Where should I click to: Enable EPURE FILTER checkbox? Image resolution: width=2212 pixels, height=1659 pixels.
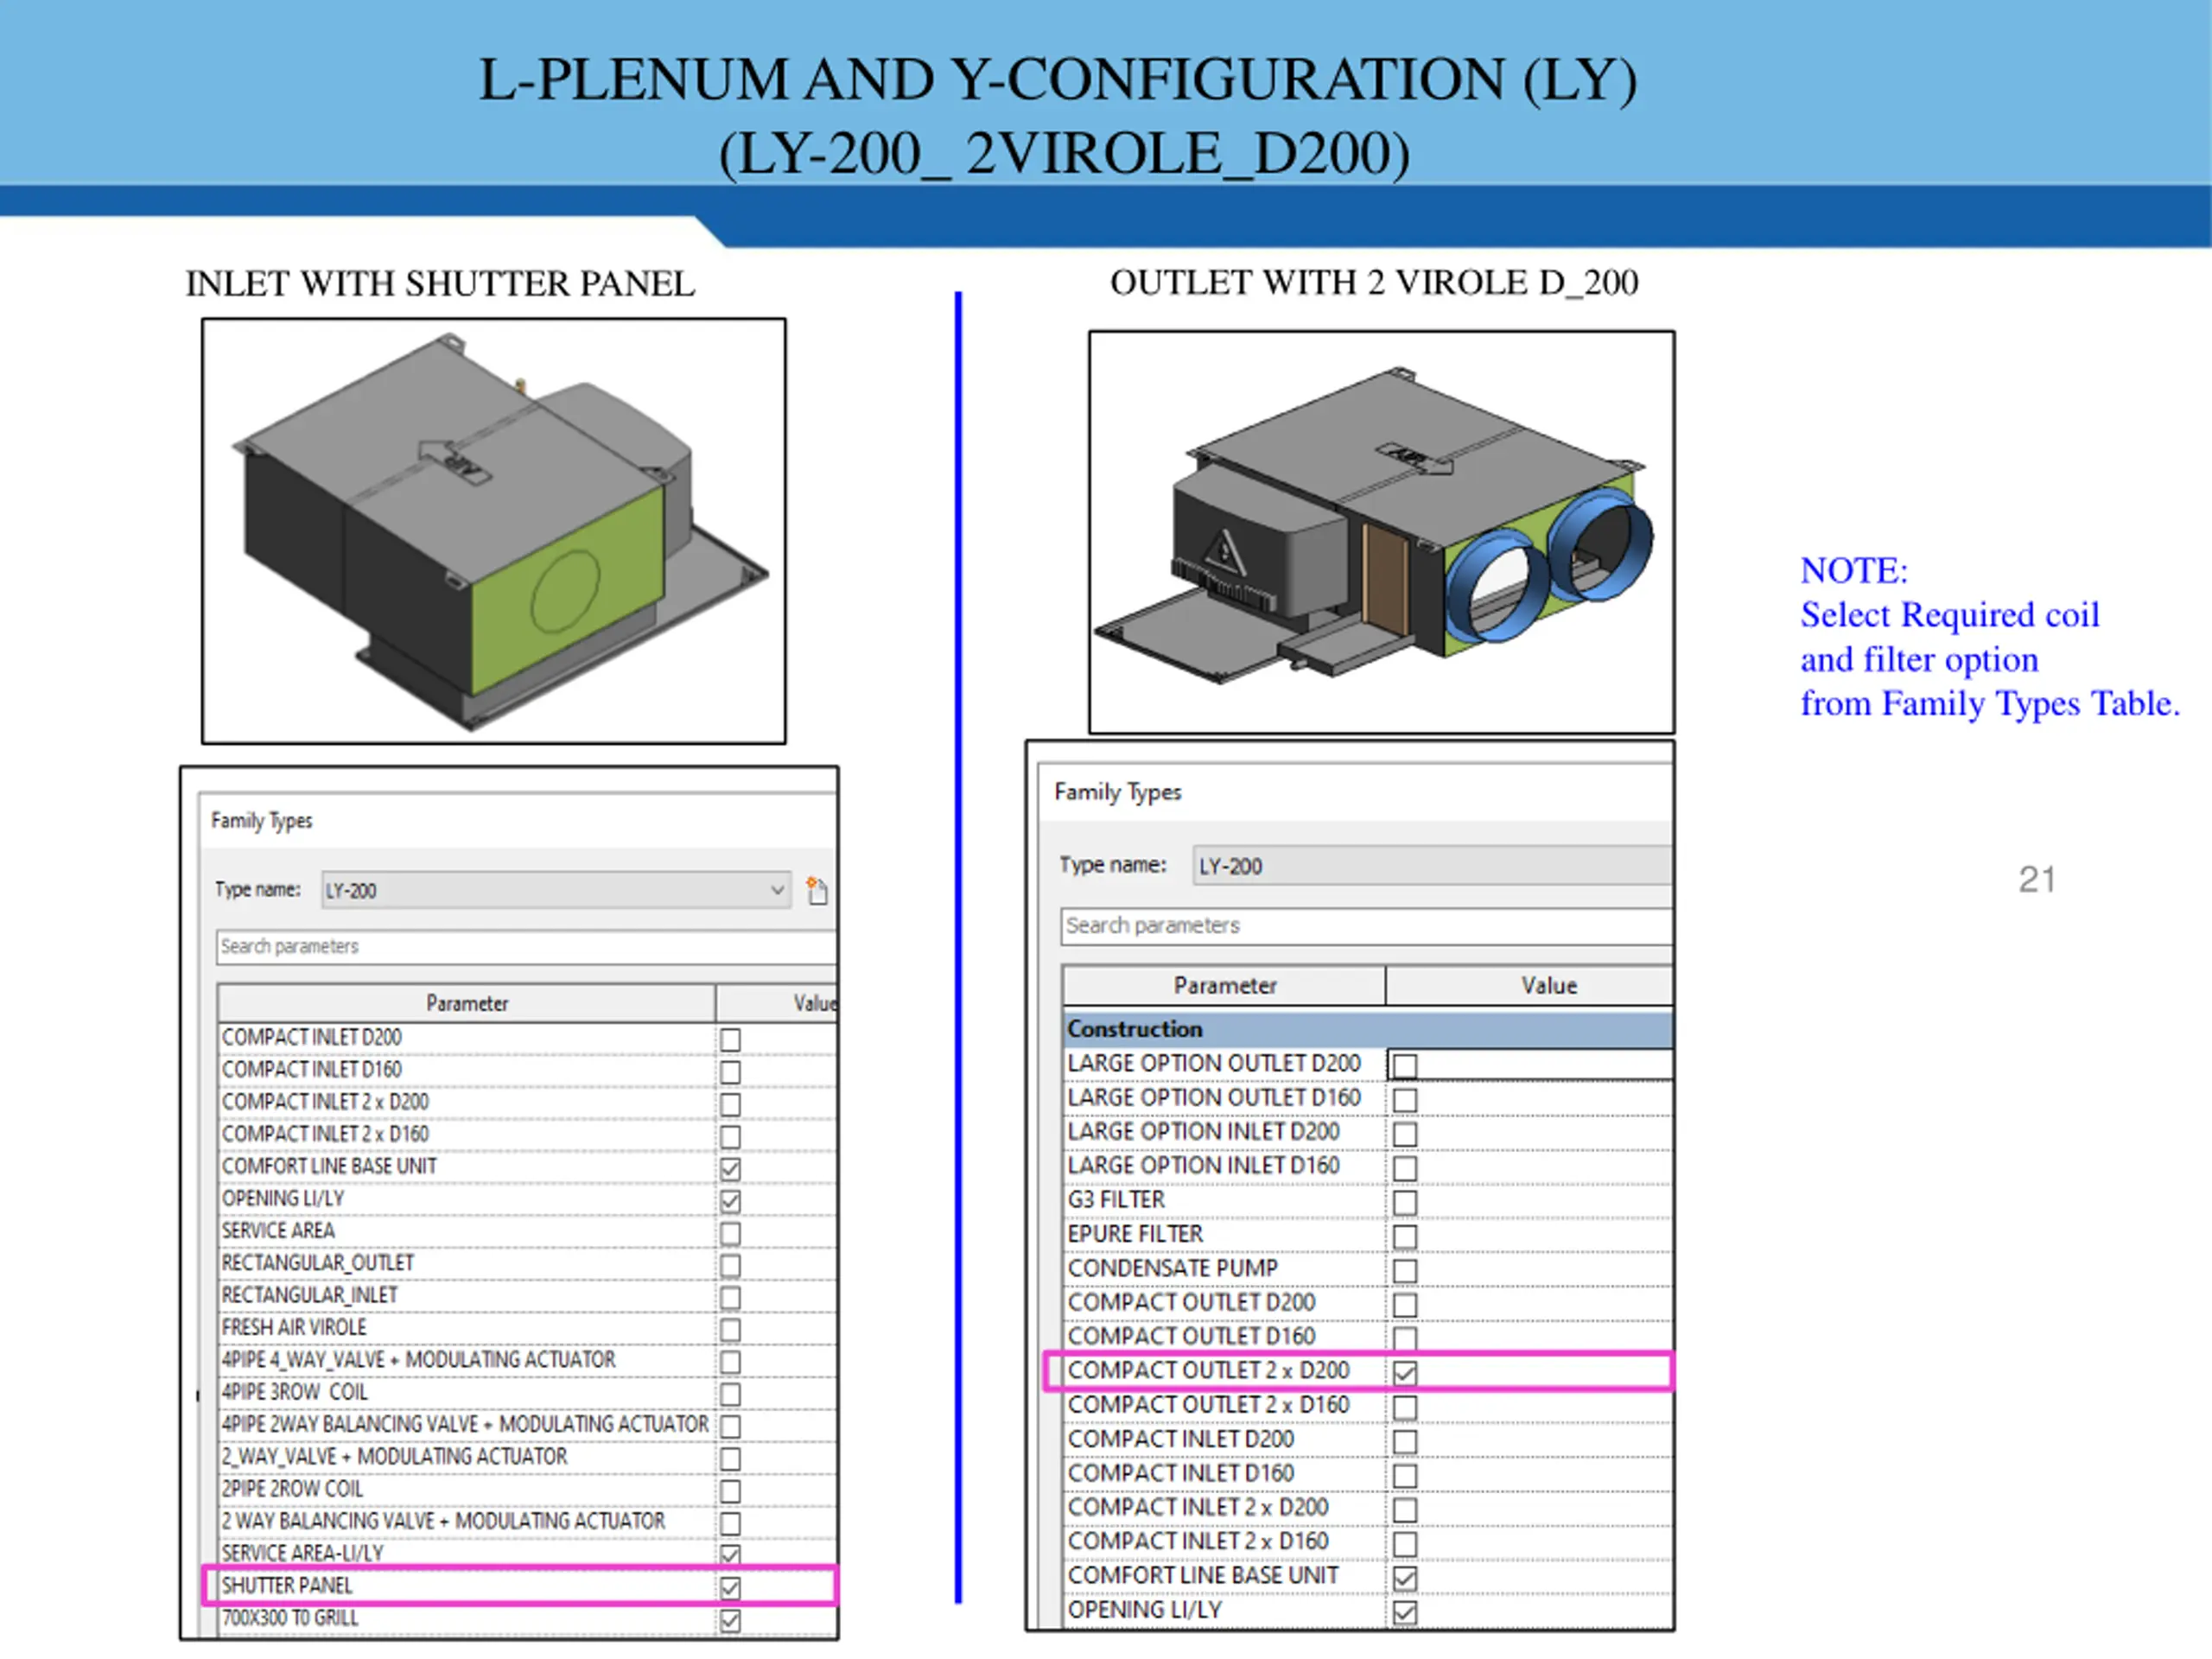coord(1405,1236)
